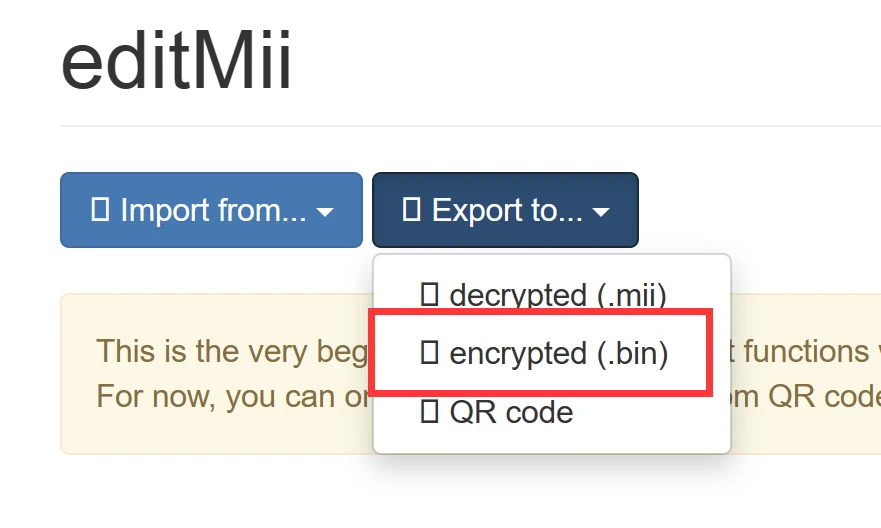Collapse the Export to caret arrow

601,212
